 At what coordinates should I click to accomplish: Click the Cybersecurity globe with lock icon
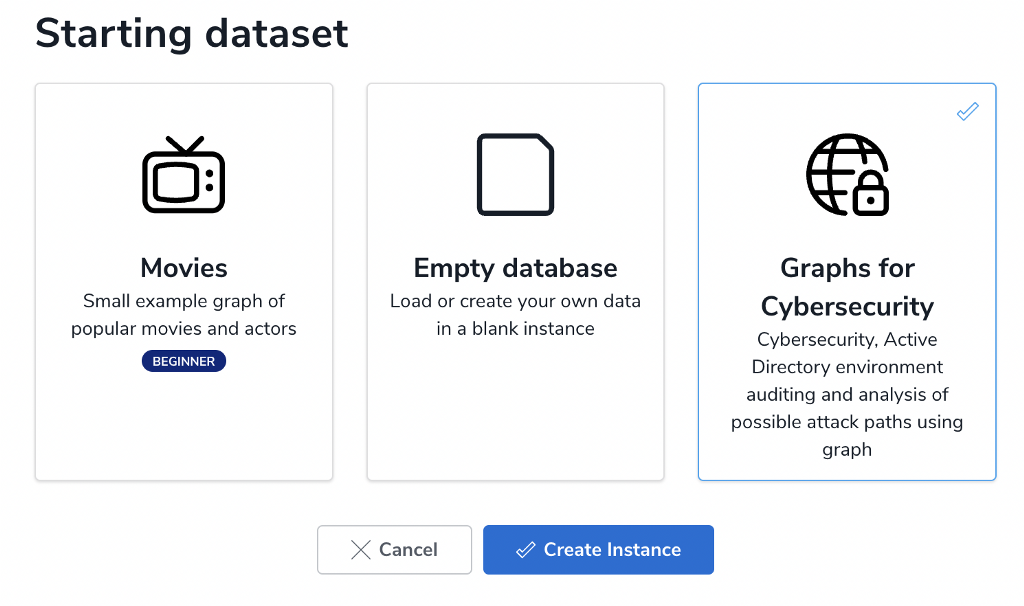pos(847,174)
